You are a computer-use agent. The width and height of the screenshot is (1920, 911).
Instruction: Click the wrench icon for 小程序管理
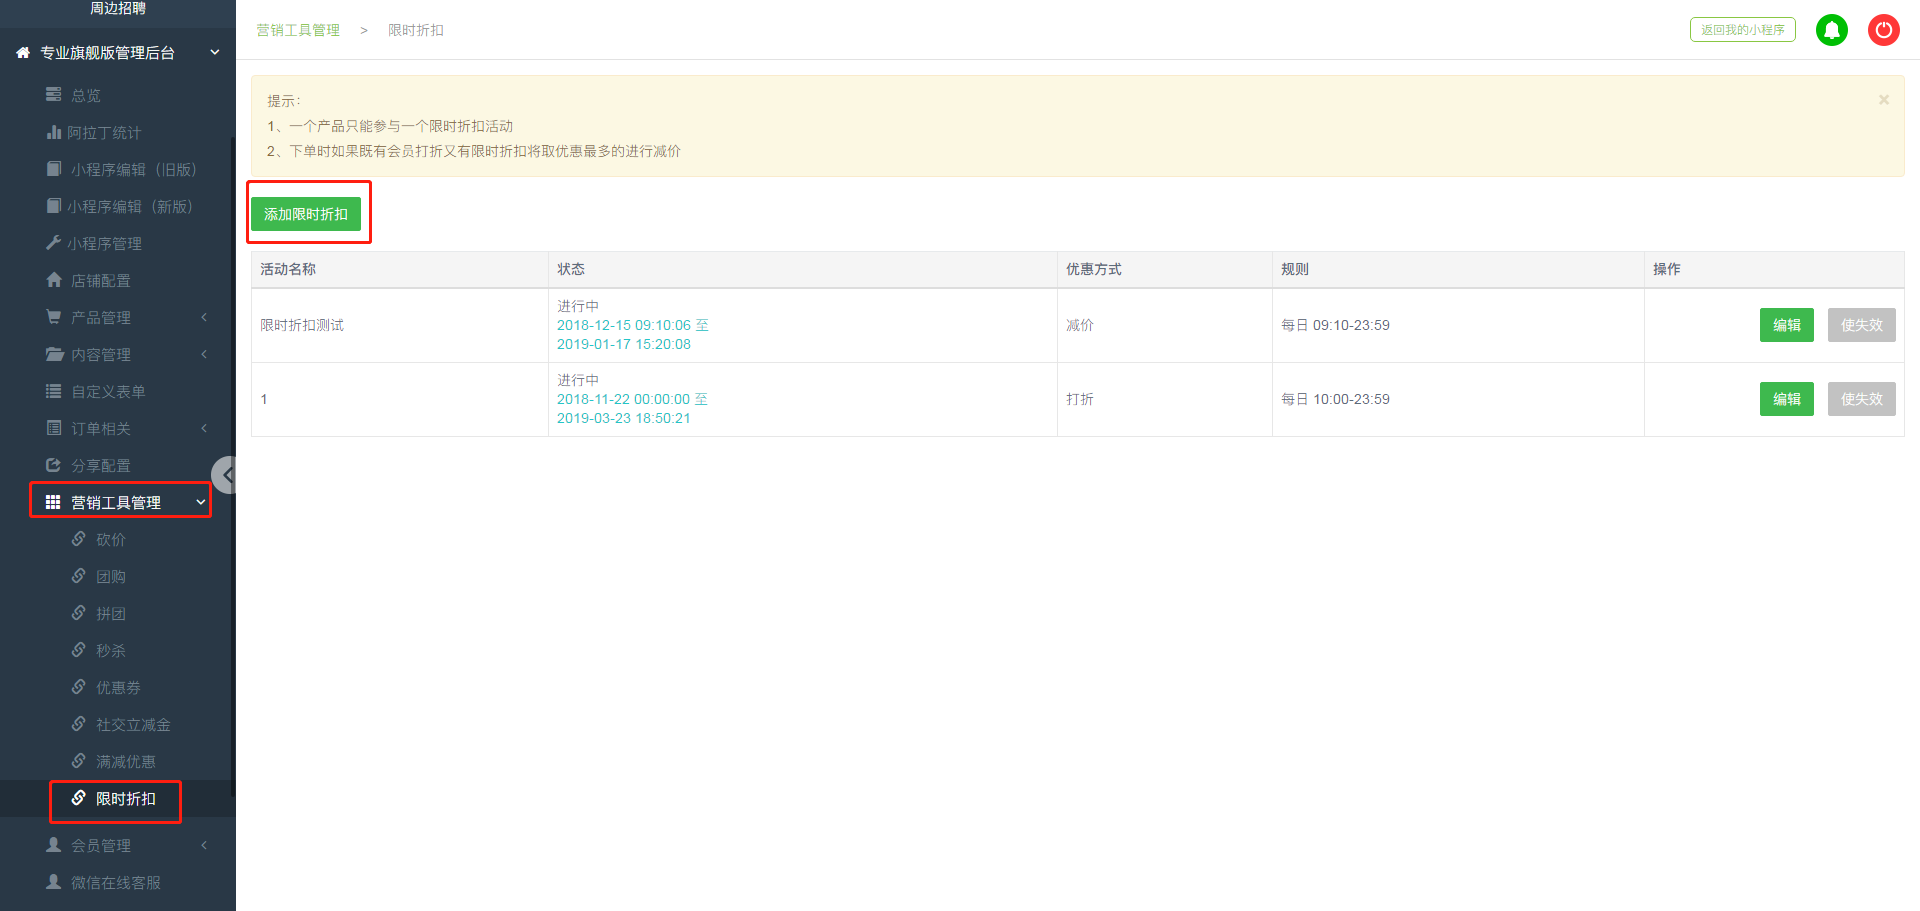(54, 243)
